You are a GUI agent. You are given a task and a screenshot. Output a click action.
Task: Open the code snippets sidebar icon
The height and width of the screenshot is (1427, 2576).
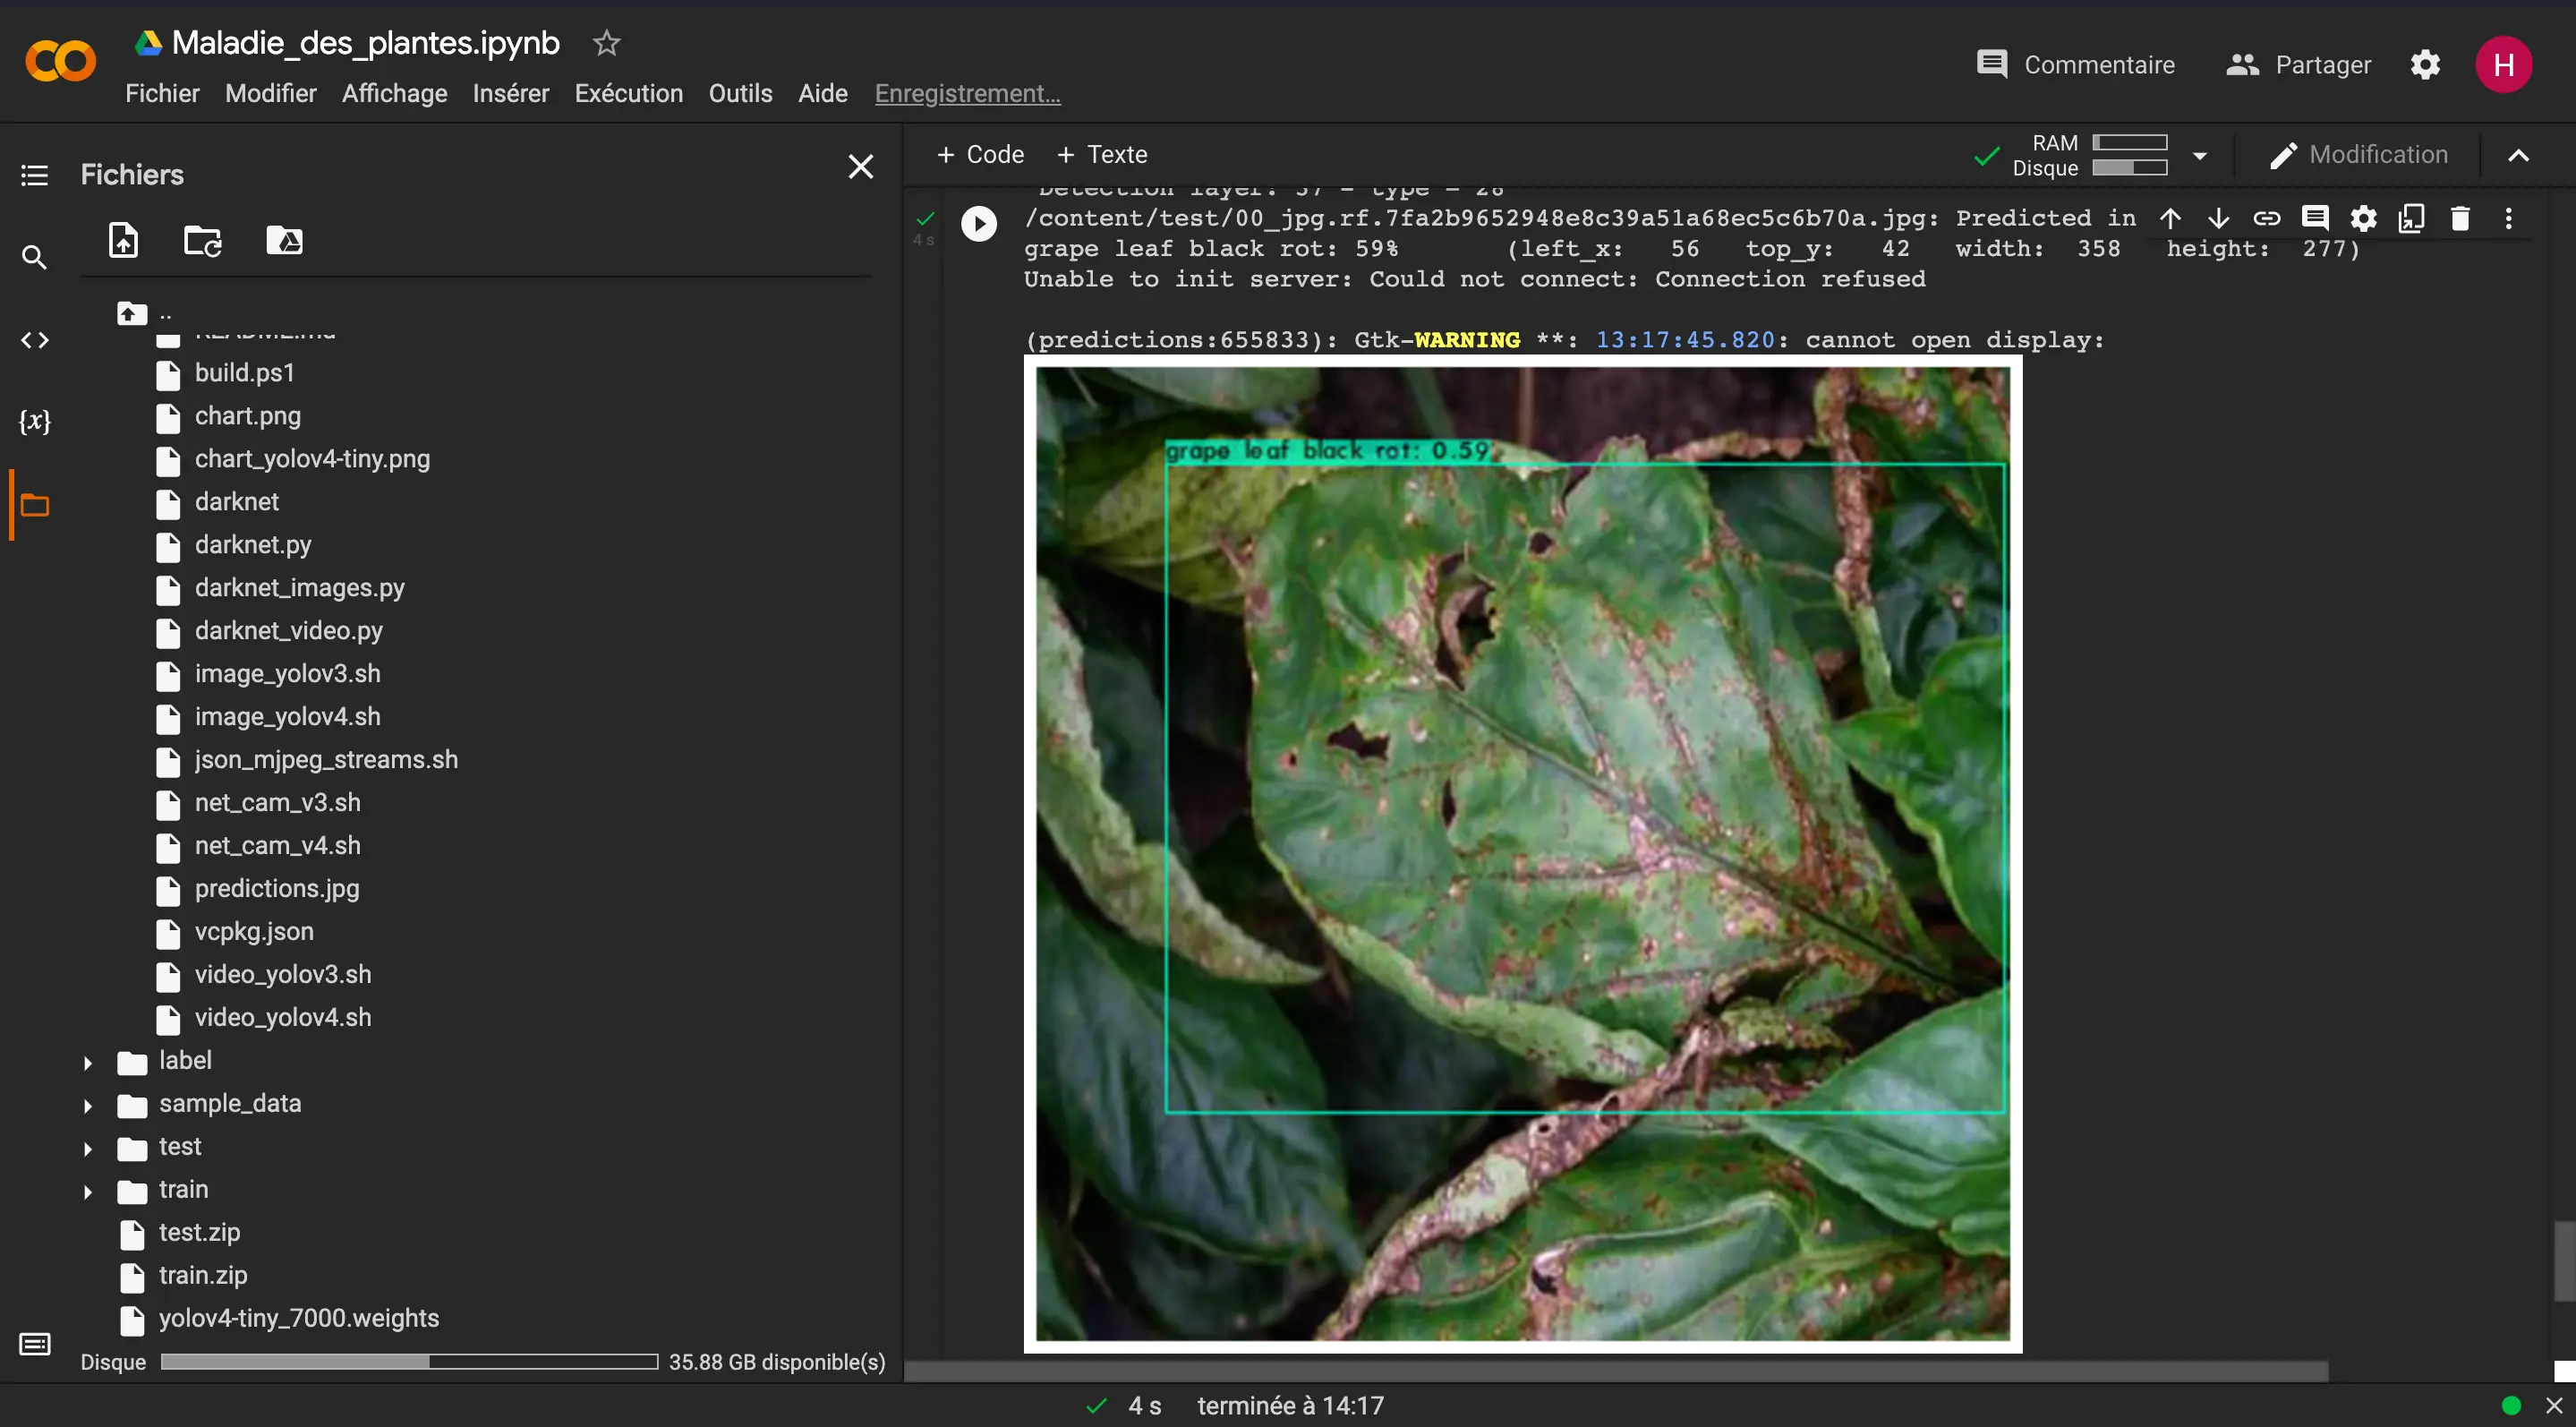[34, 340]
